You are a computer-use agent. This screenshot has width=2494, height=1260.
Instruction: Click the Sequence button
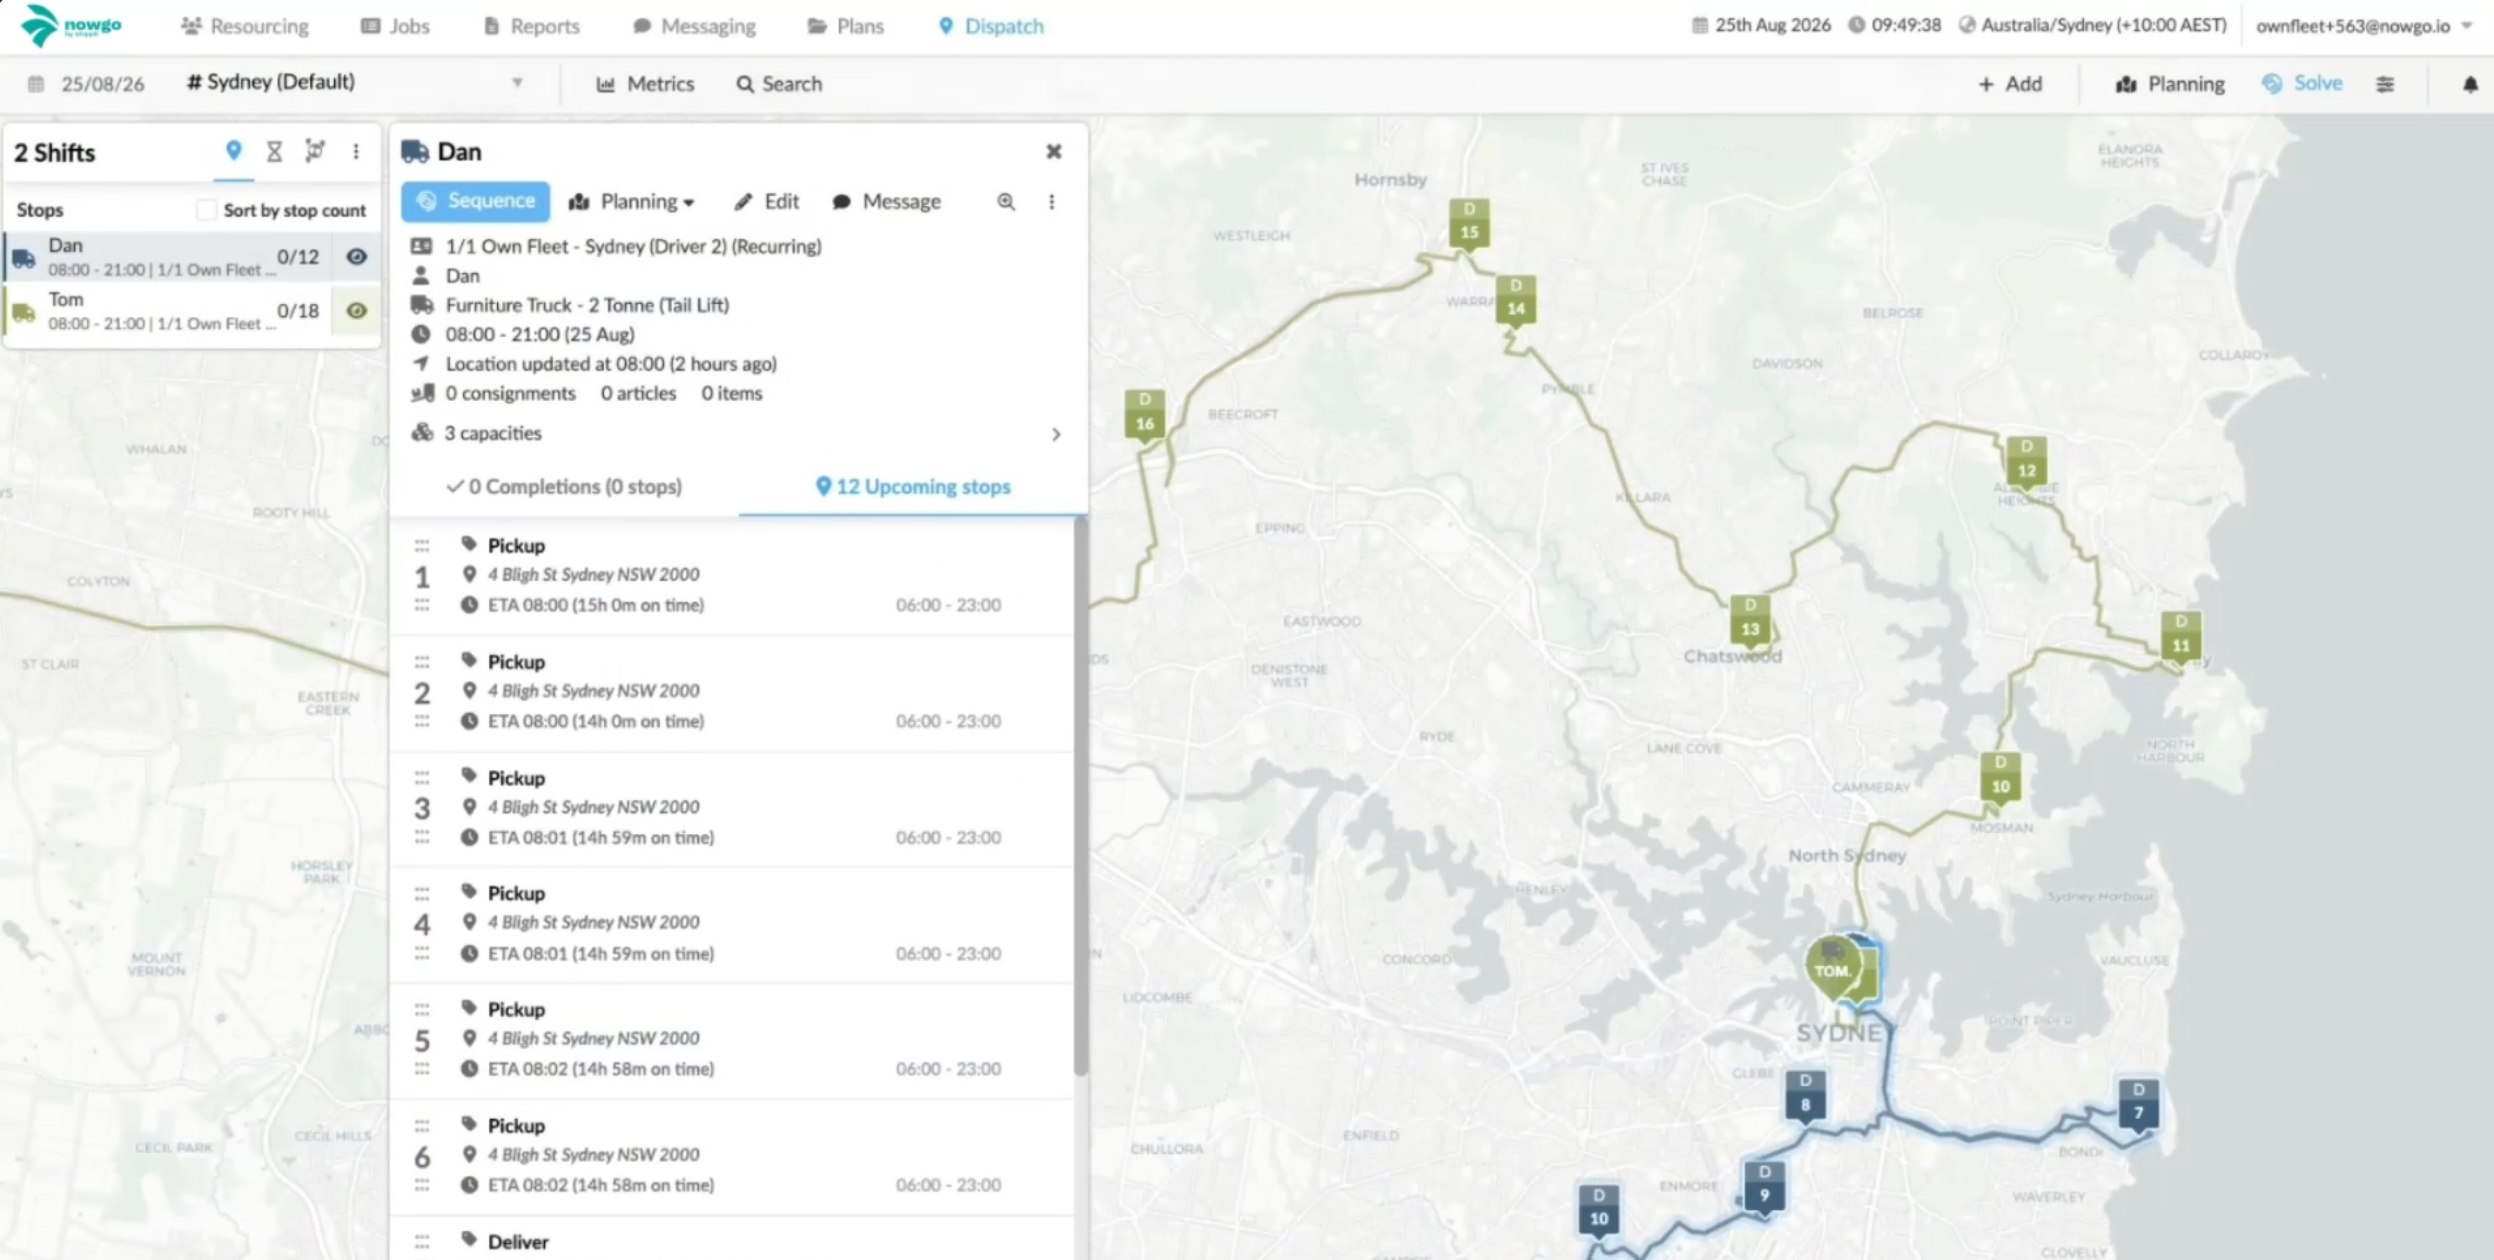pos(476,201)
